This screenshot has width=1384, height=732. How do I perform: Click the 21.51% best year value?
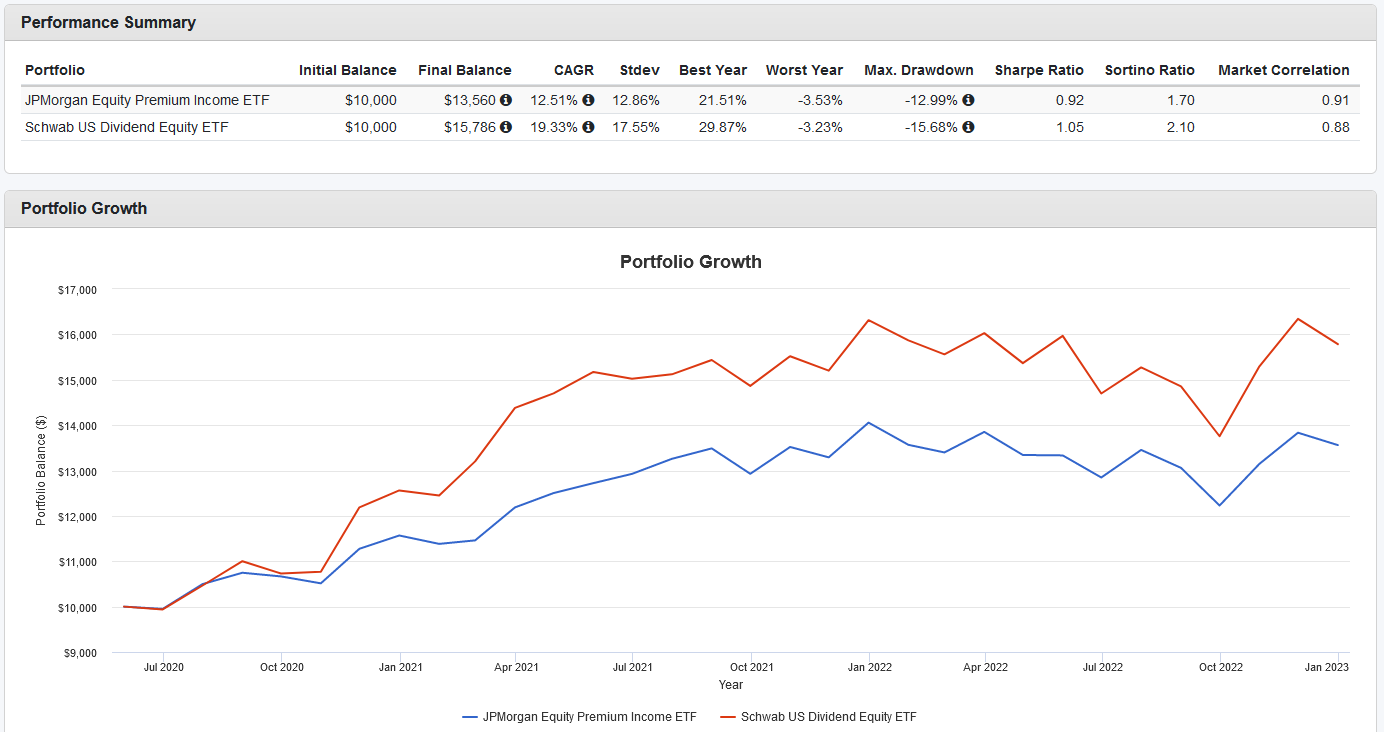pos(722,100)
